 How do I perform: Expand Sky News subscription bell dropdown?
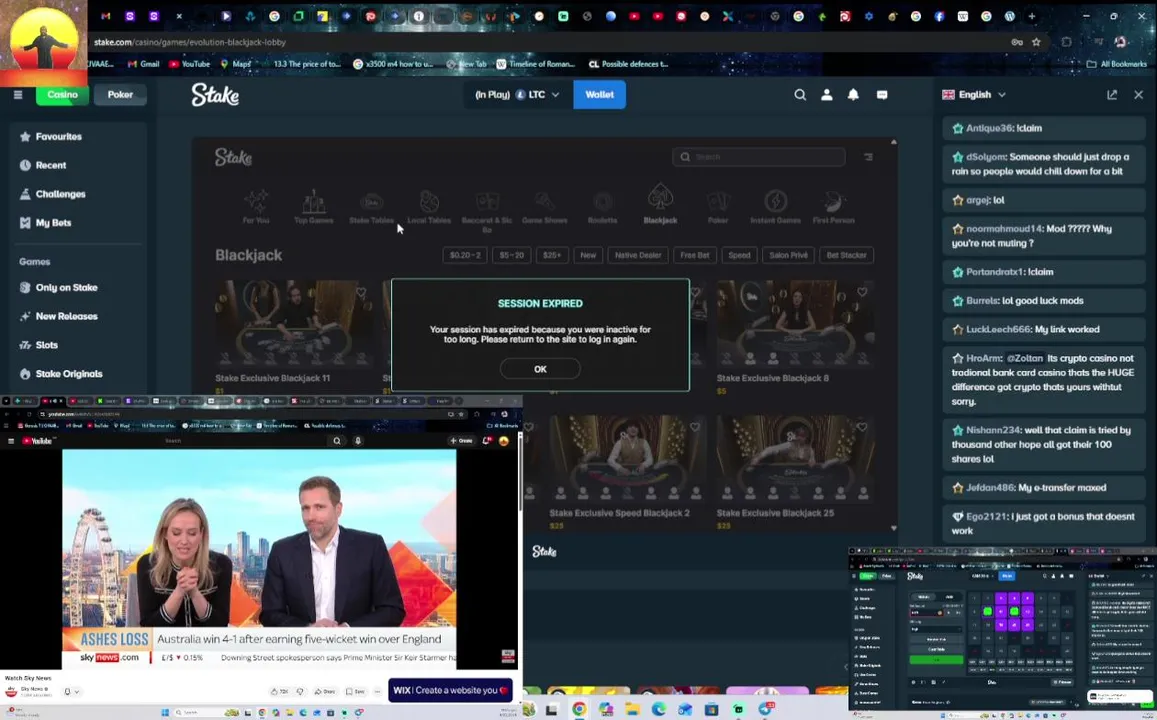tap(72, 691)
